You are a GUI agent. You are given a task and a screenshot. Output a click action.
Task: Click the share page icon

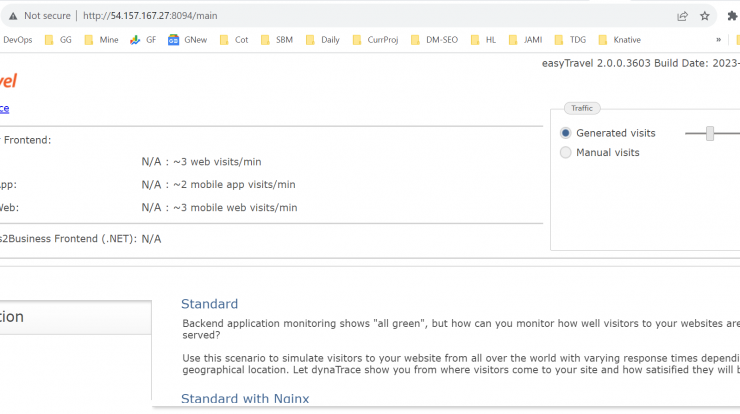point(682,16)
